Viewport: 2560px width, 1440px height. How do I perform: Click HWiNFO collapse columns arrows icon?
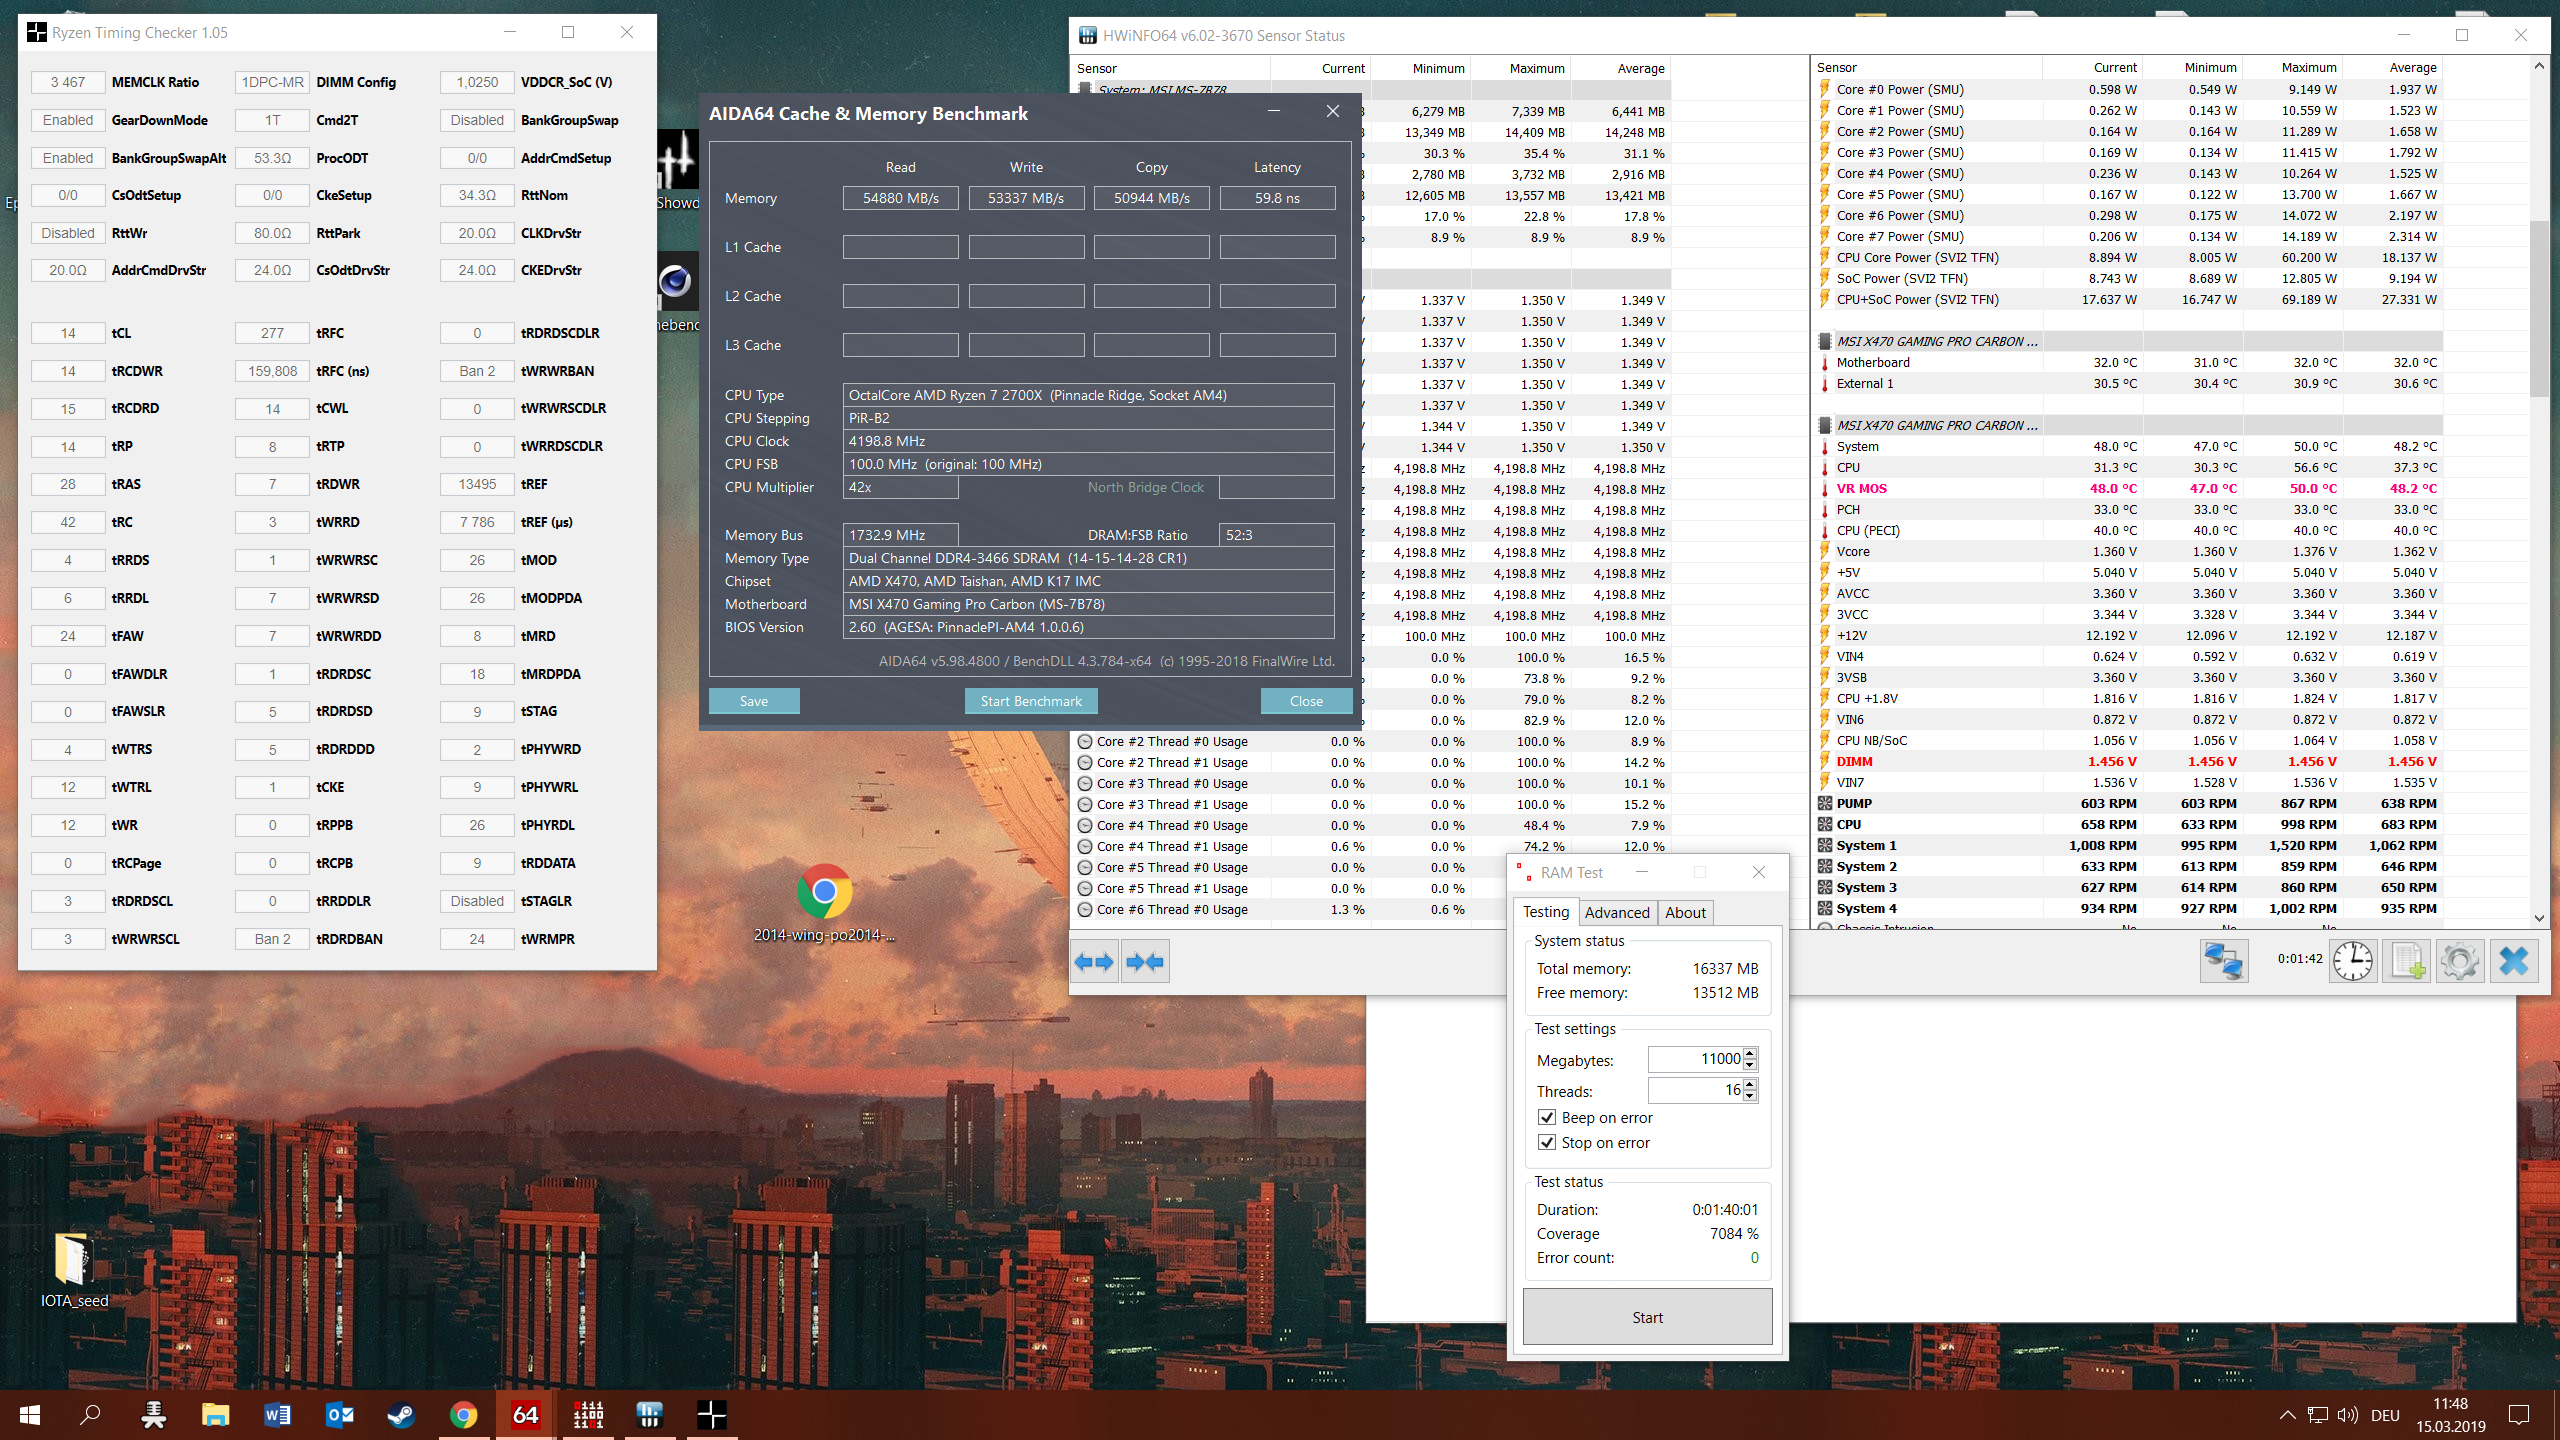coord(1145,962)
